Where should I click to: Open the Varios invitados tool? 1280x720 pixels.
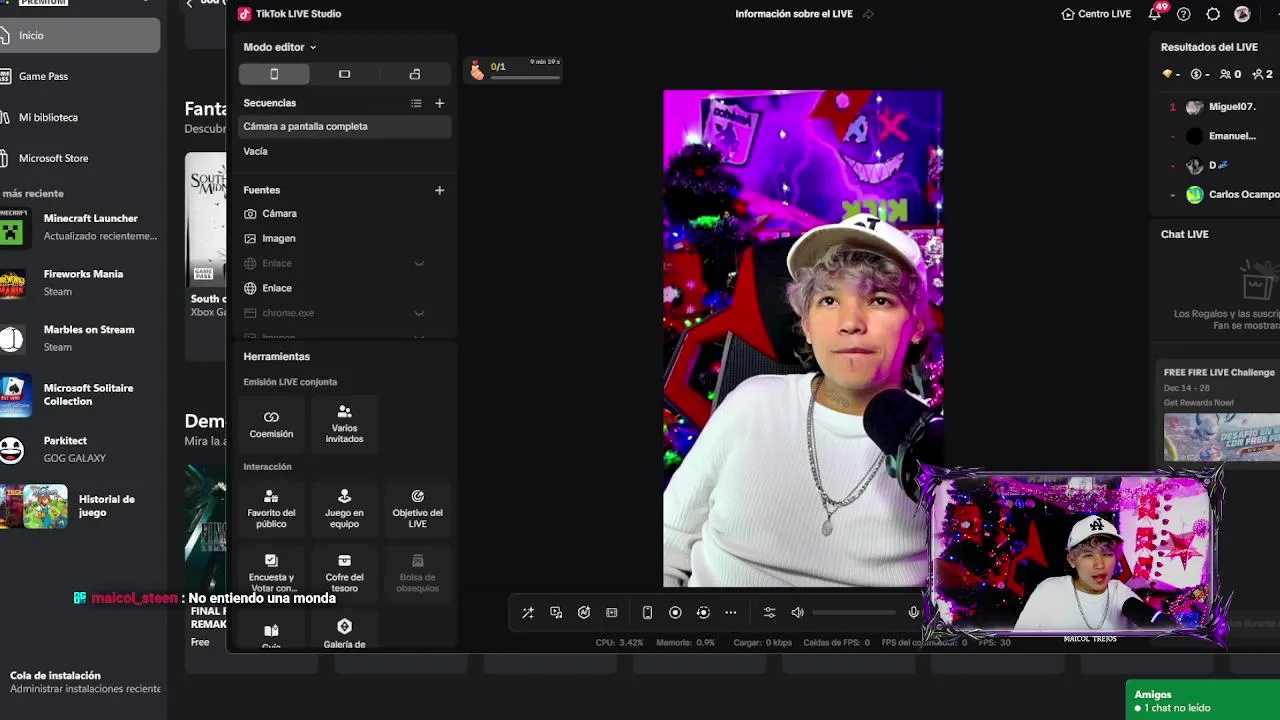pyautogui.click(x=344, y=424)
